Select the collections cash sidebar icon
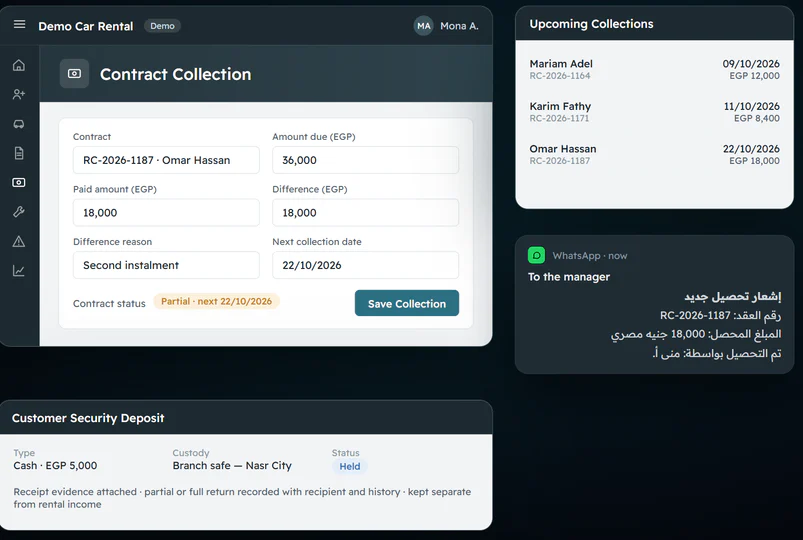803x540 pixels. click(x=19, y=182)
